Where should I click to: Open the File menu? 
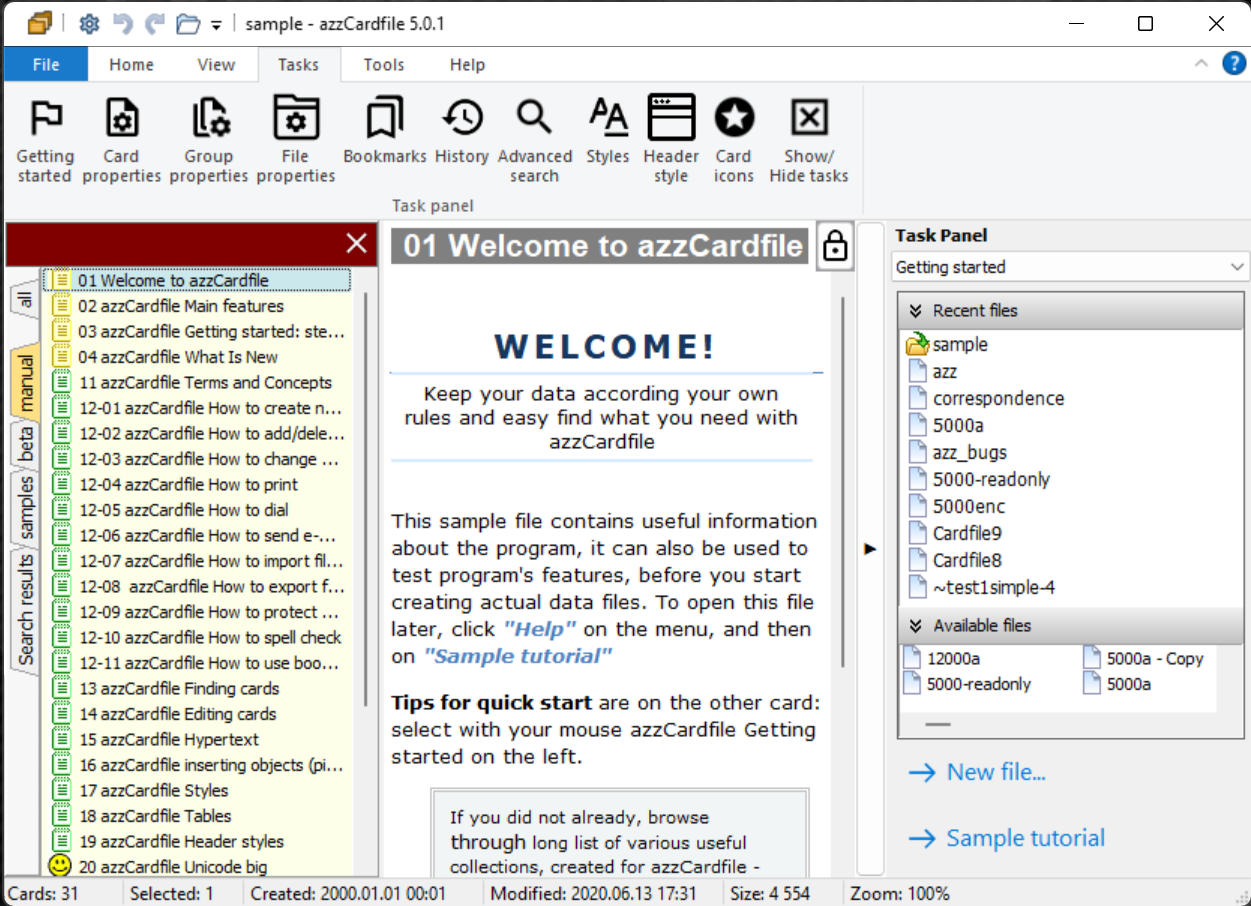click(46, 65)
